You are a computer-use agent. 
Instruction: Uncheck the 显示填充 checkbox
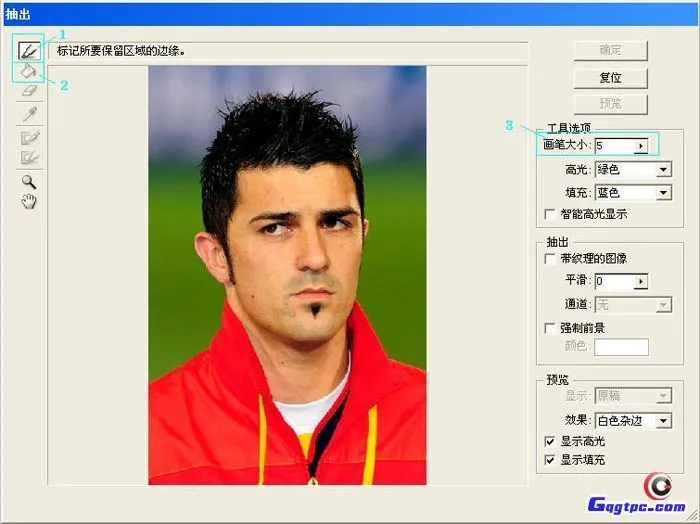[x=549, y=461]
